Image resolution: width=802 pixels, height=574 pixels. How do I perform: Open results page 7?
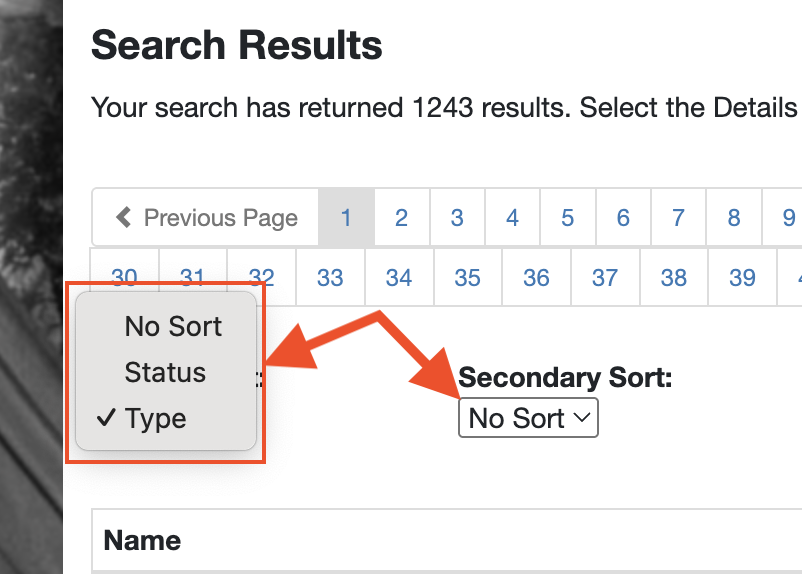tap(678, 217)
